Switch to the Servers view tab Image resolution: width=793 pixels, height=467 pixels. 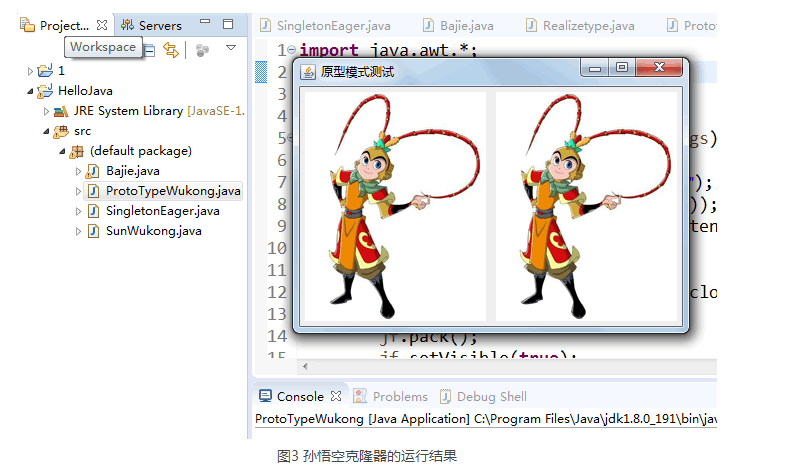pos(151,25)
